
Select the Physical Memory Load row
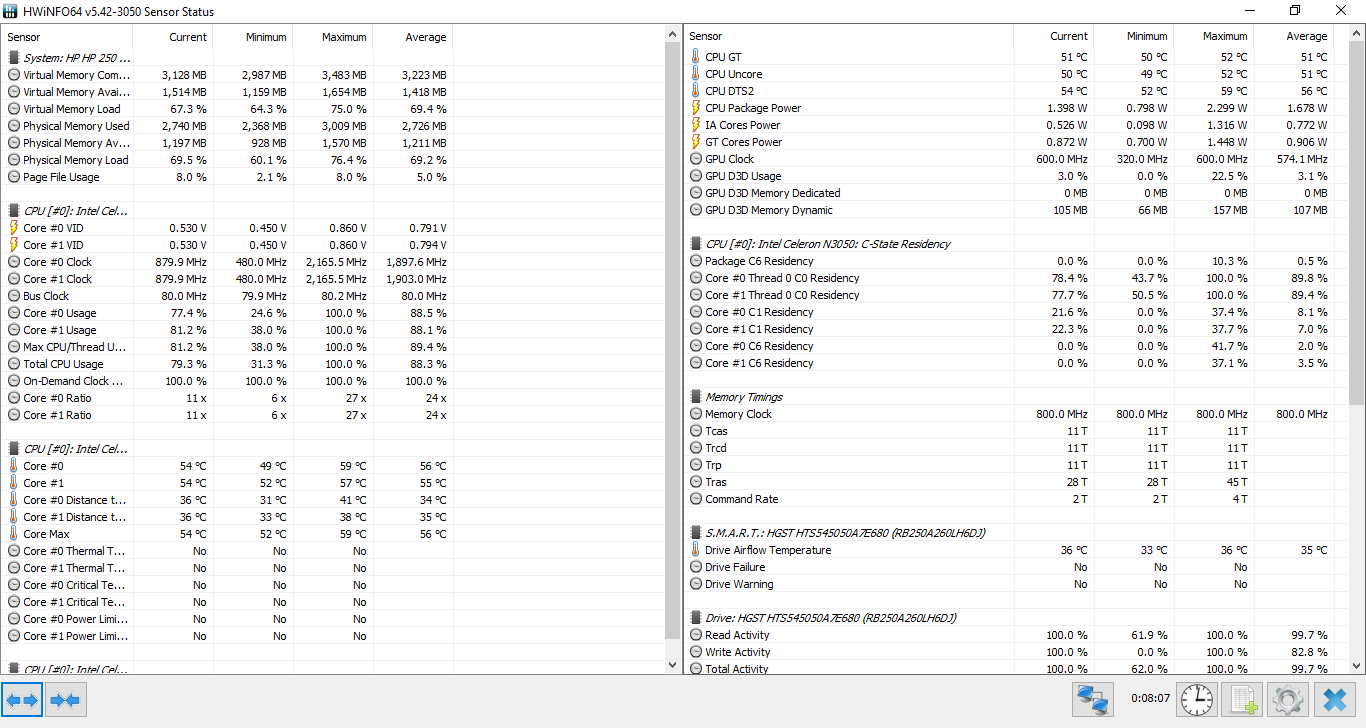(x=228, y=160)
